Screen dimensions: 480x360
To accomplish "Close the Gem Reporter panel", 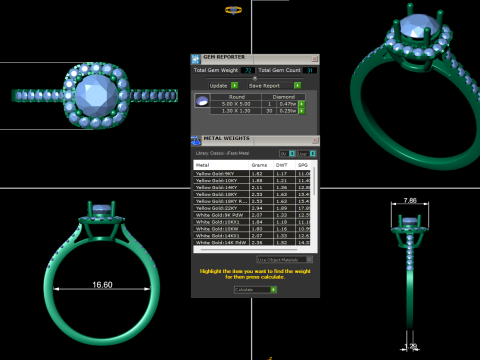I will (314, 59).
